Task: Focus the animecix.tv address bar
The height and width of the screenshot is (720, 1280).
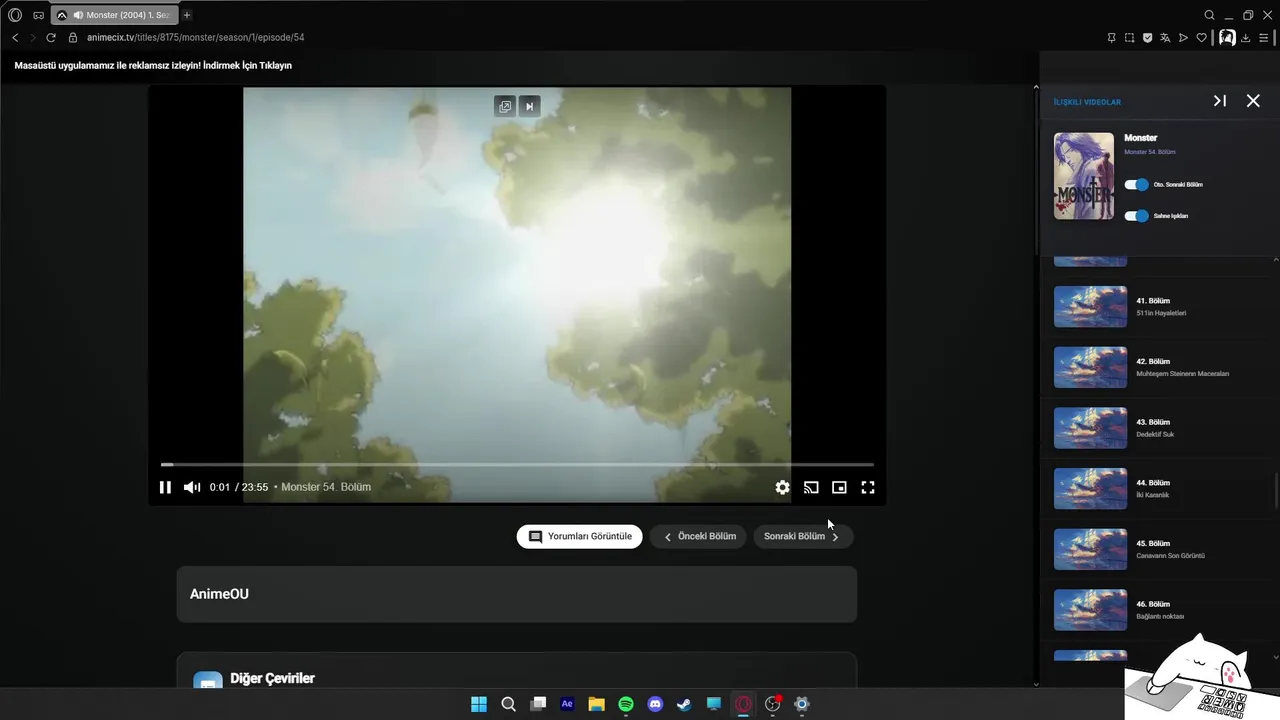Action: click(195, 37)
